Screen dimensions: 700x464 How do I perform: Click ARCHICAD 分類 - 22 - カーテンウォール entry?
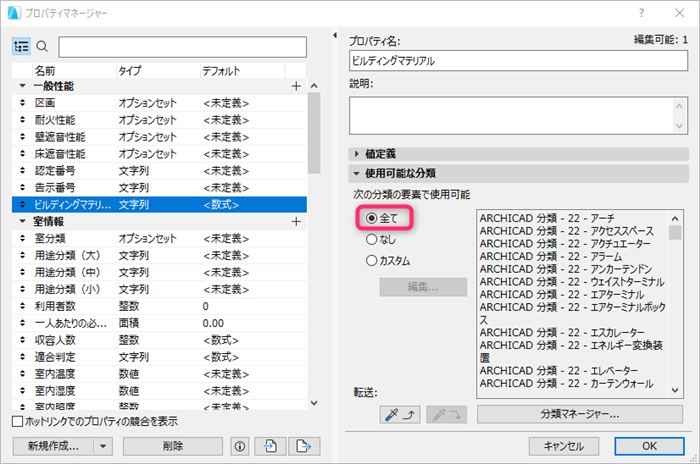pos(567,384)
